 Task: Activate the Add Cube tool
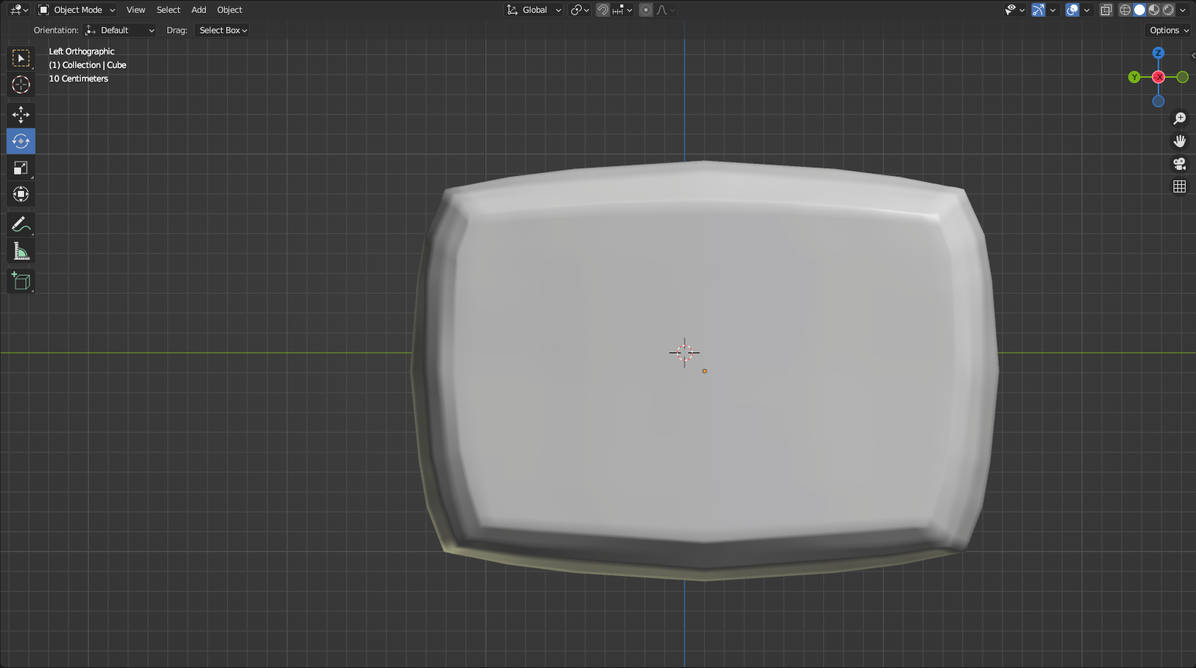coord(21,281)
